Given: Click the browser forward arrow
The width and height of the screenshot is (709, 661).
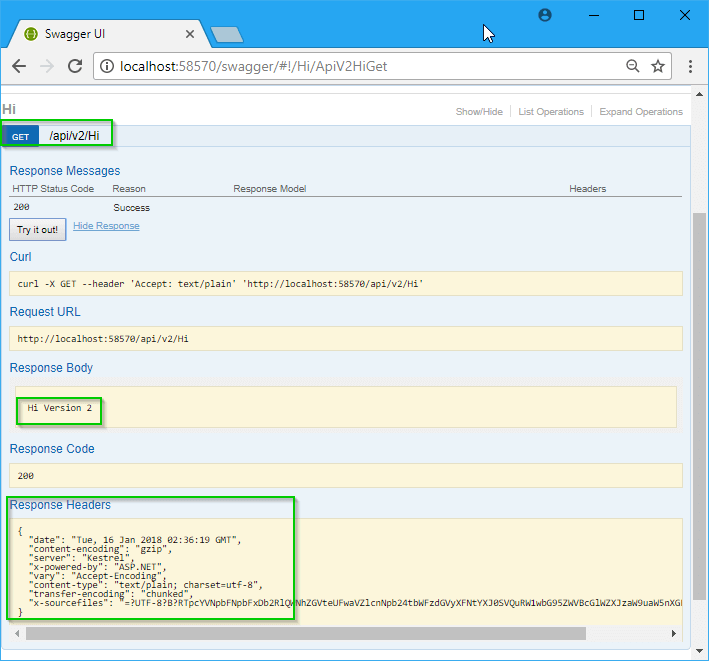Looking at the screenshot, I should click(x=46, y=66).
